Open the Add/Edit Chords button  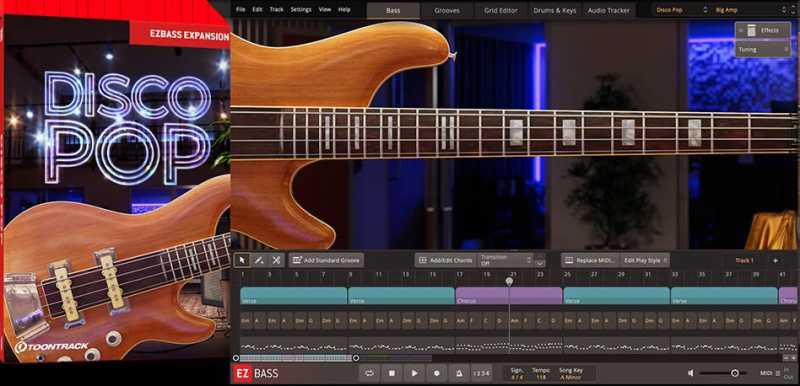coord(445,260)
